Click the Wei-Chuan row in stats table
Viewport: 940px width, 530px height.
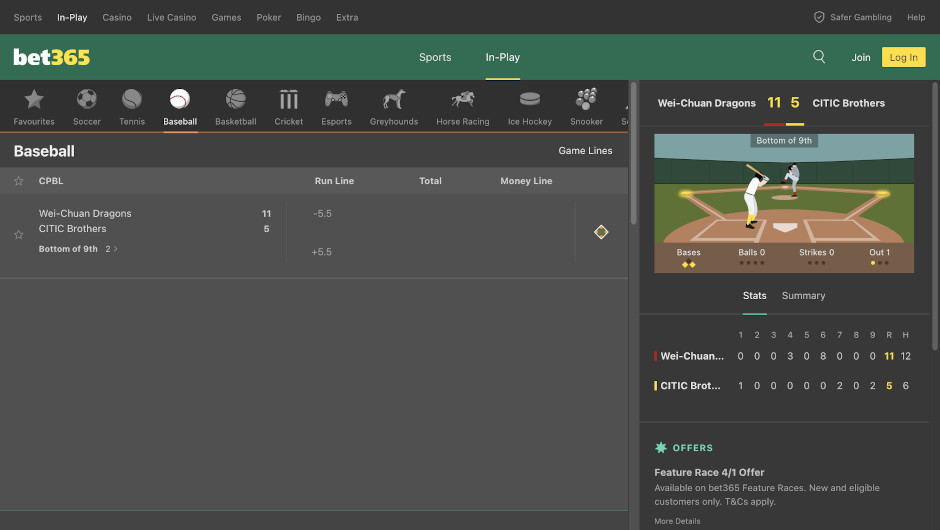783,356
